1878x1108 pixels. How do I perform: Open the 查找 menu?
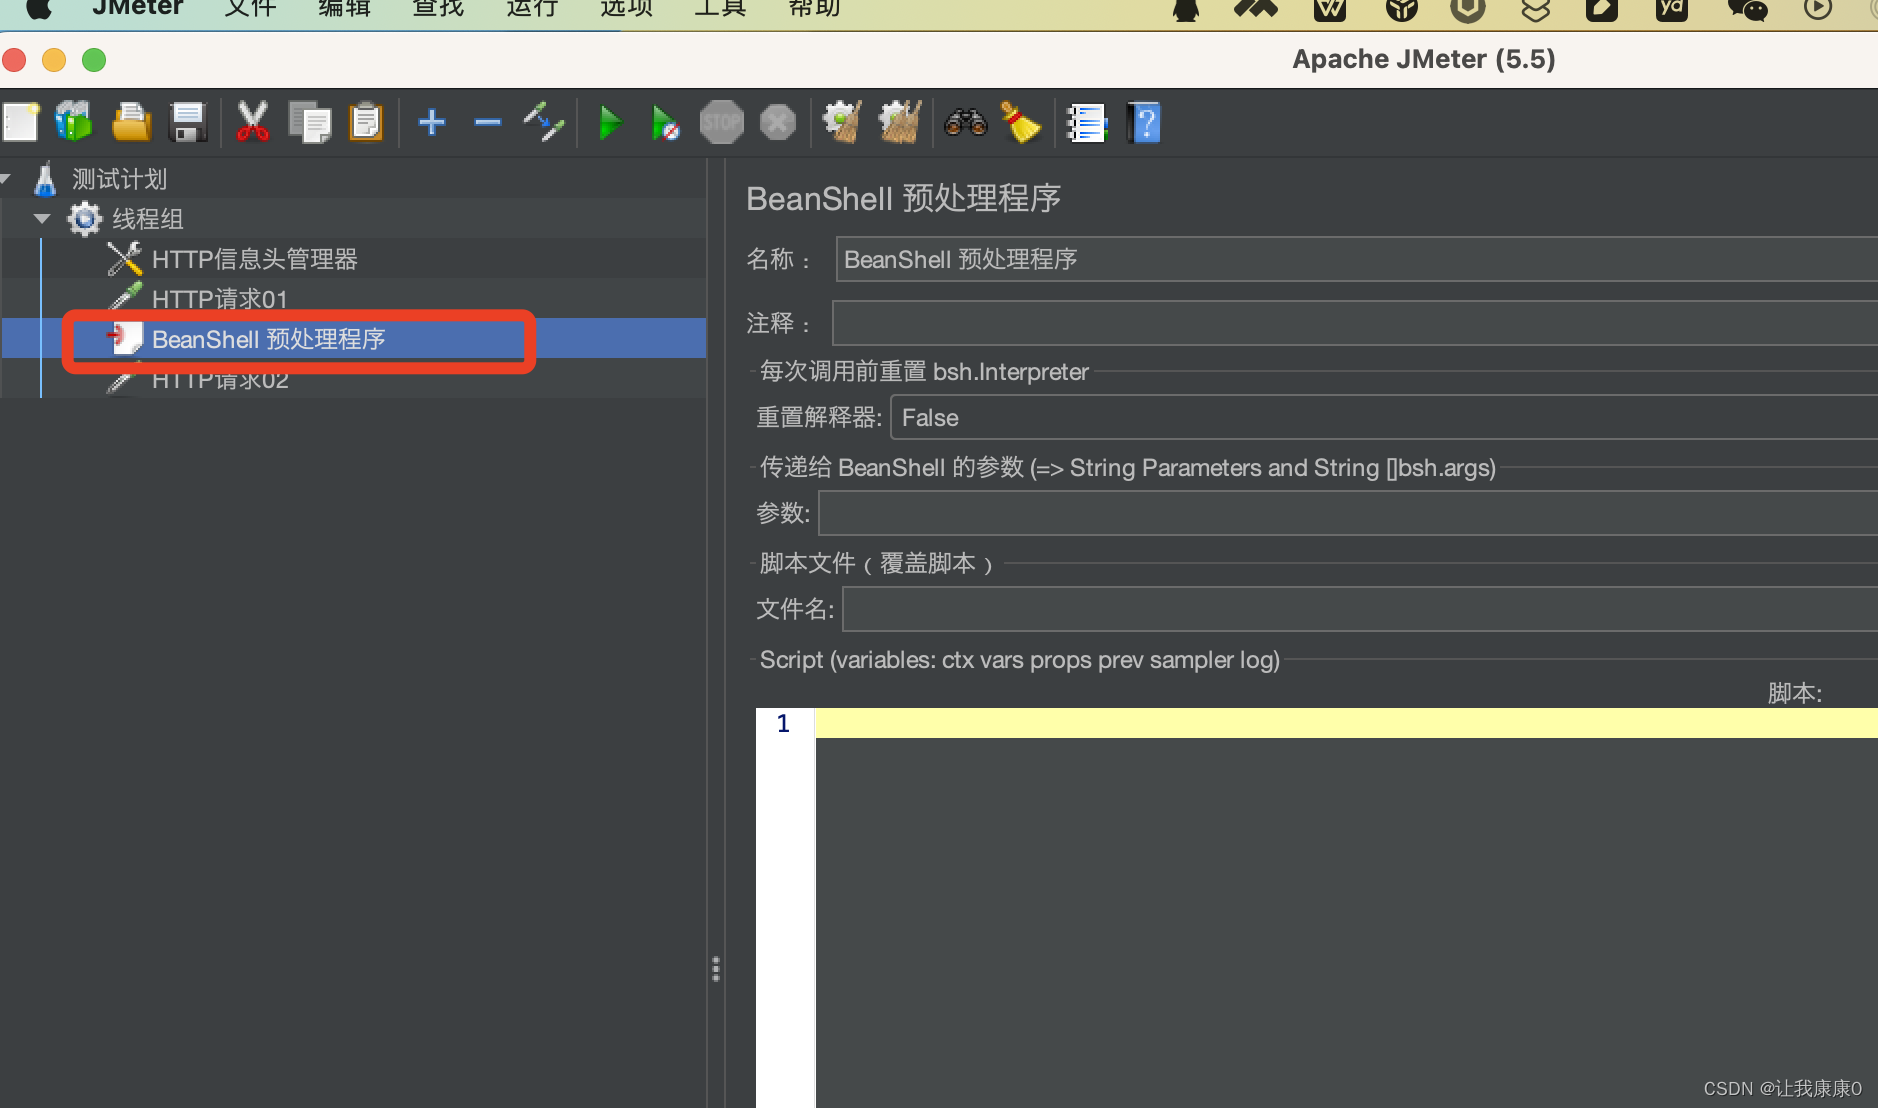[438, 8]
